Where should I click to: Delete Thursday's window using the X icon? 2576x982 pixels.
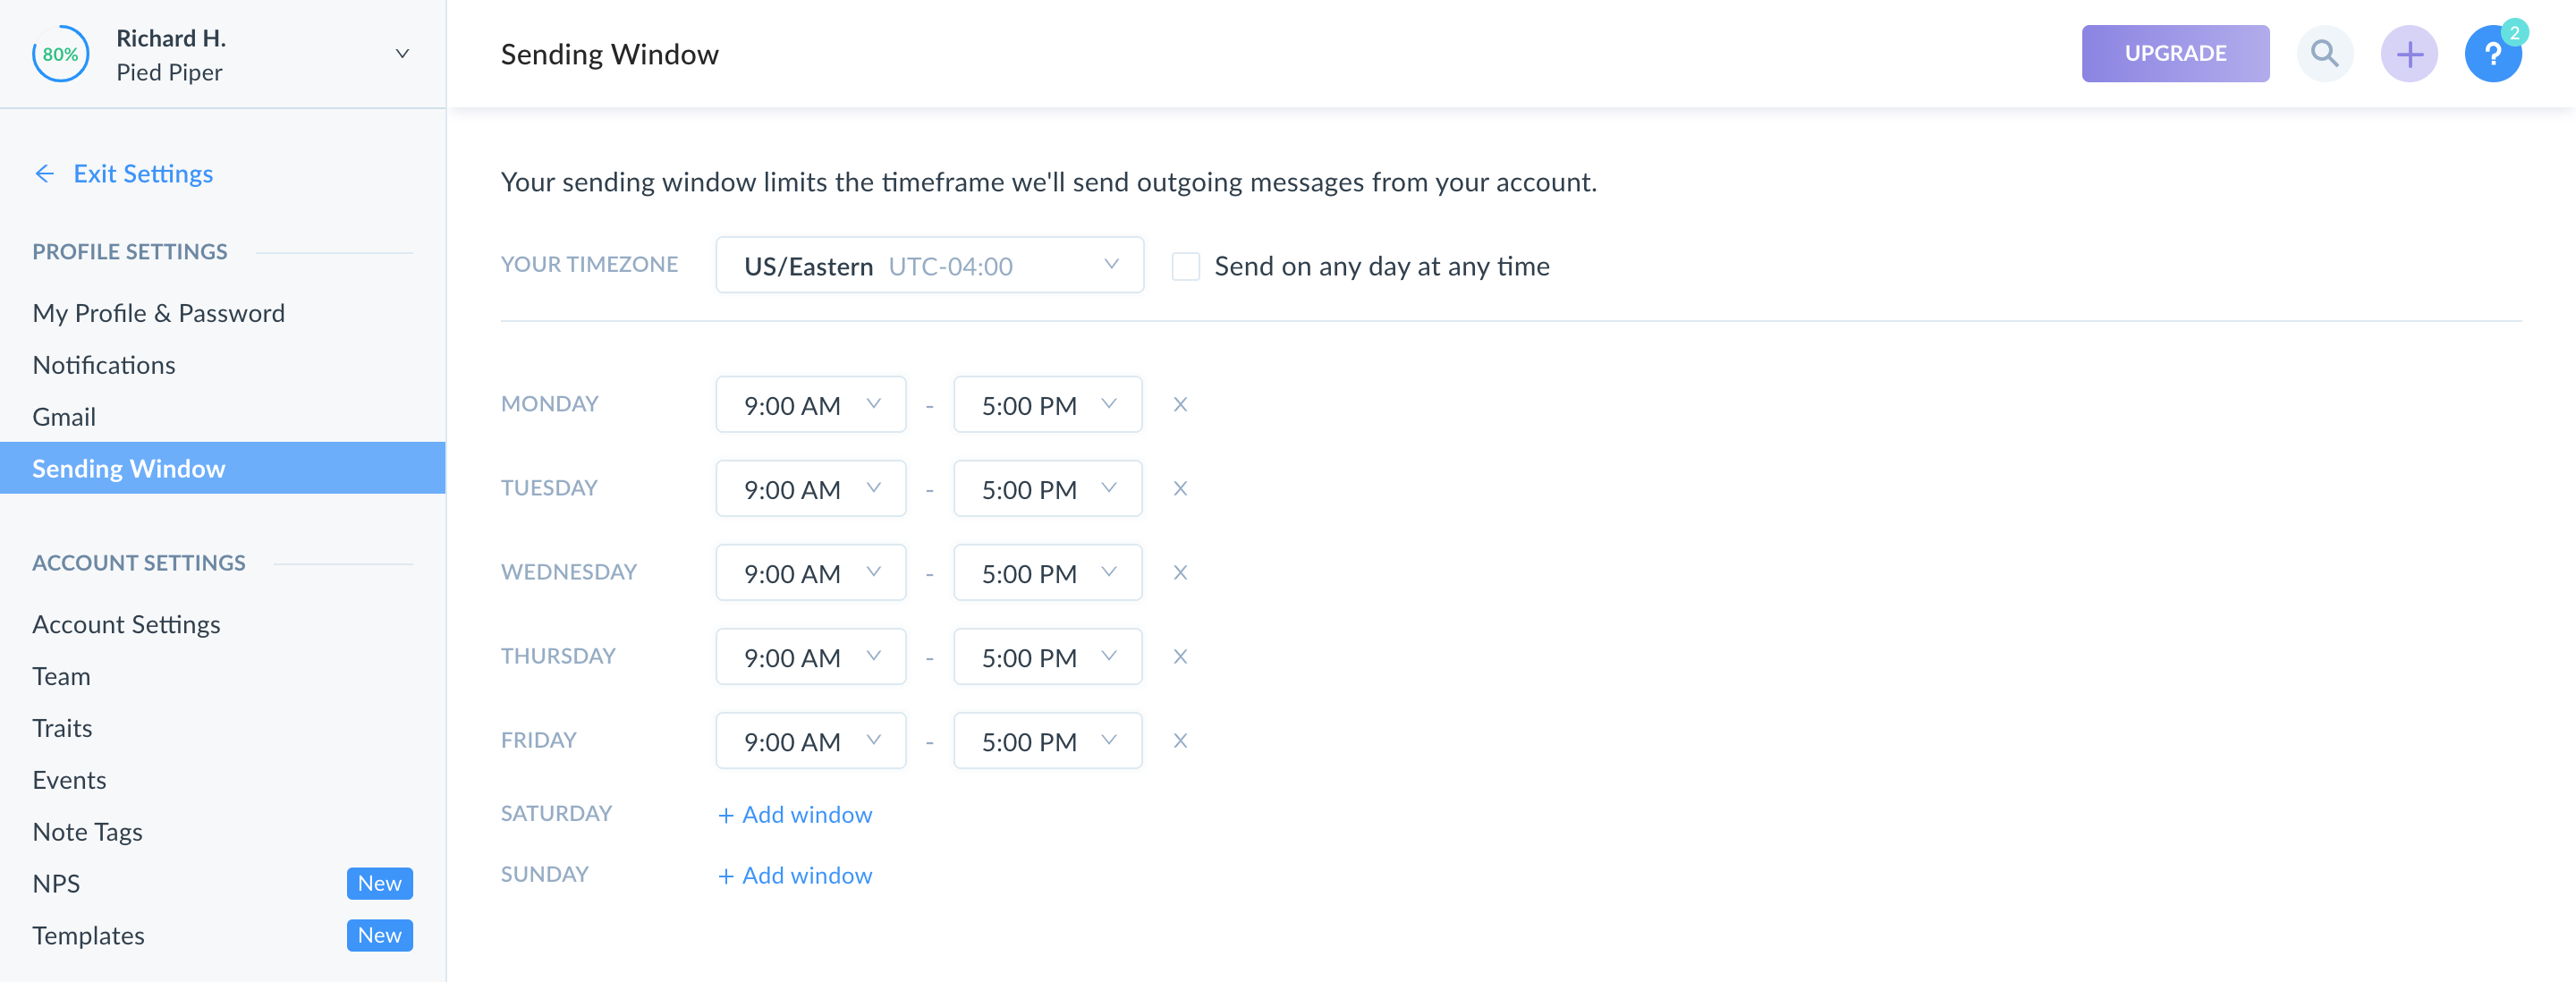click(x=1180, y=657)
